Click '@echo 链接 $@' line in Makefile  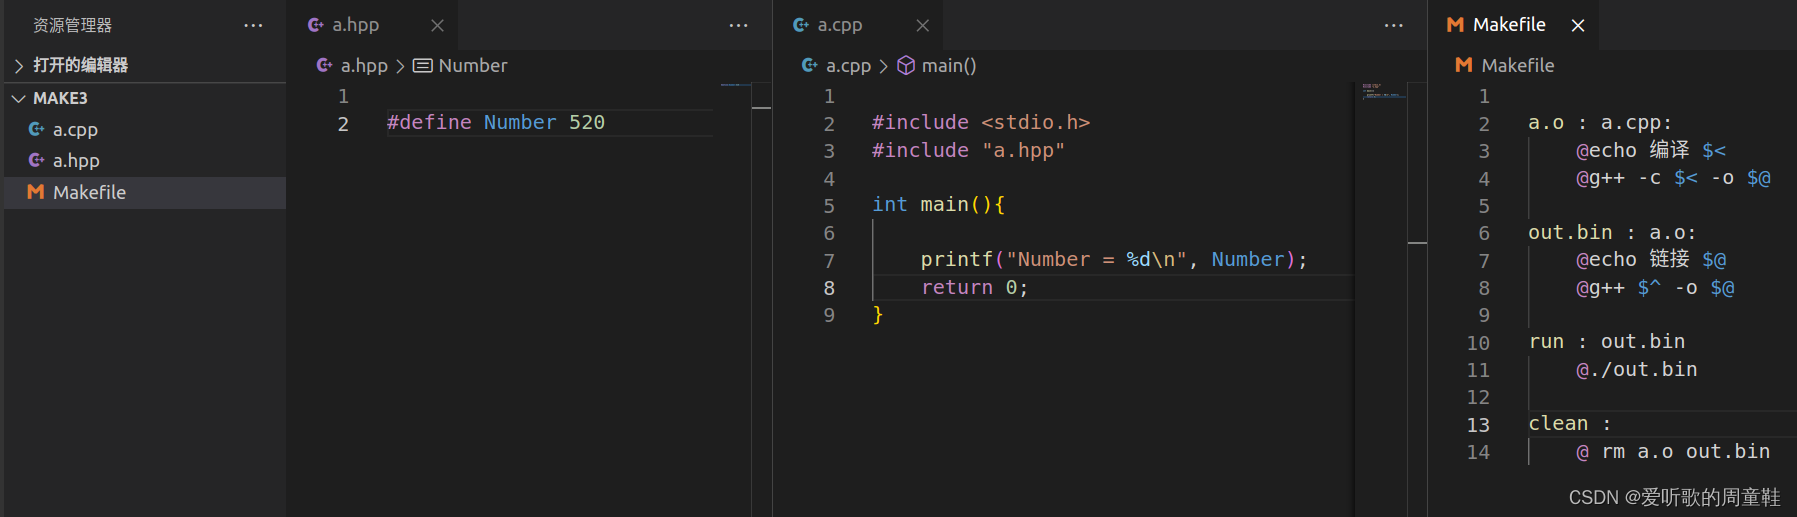(1651, 260)
